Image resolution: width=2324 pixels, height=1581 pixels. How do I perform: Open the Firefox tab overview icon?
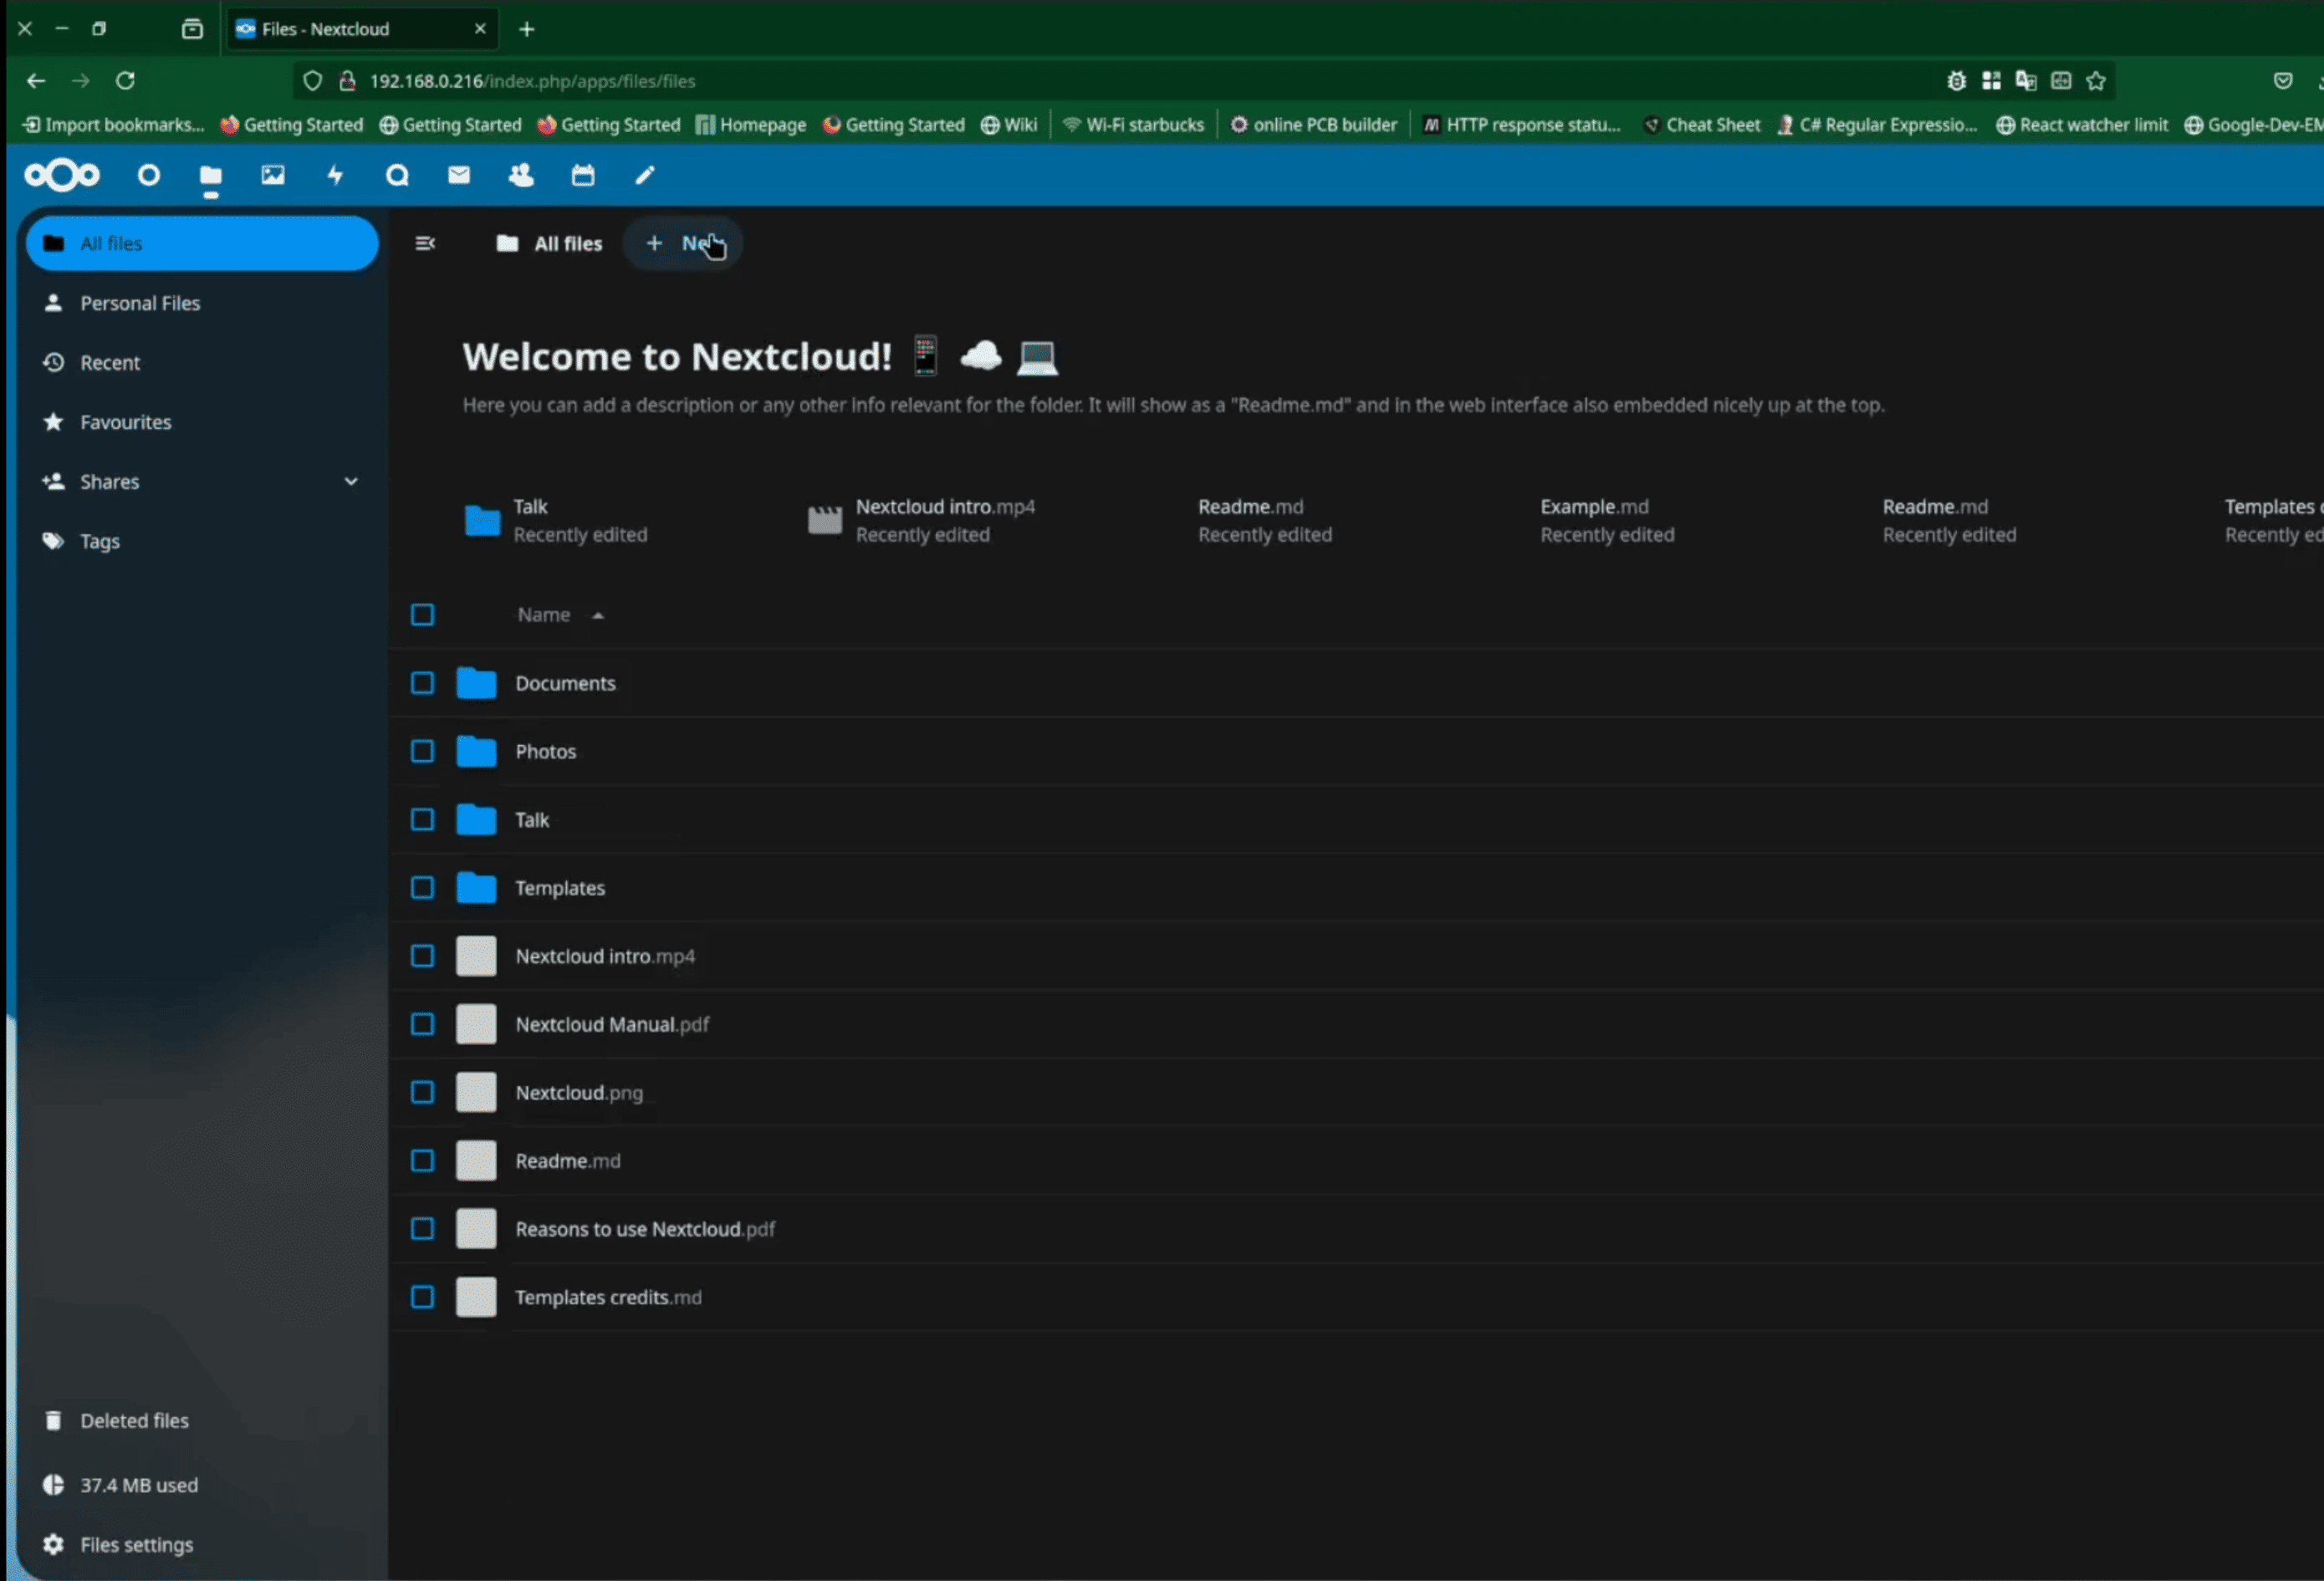click(192, 29)
